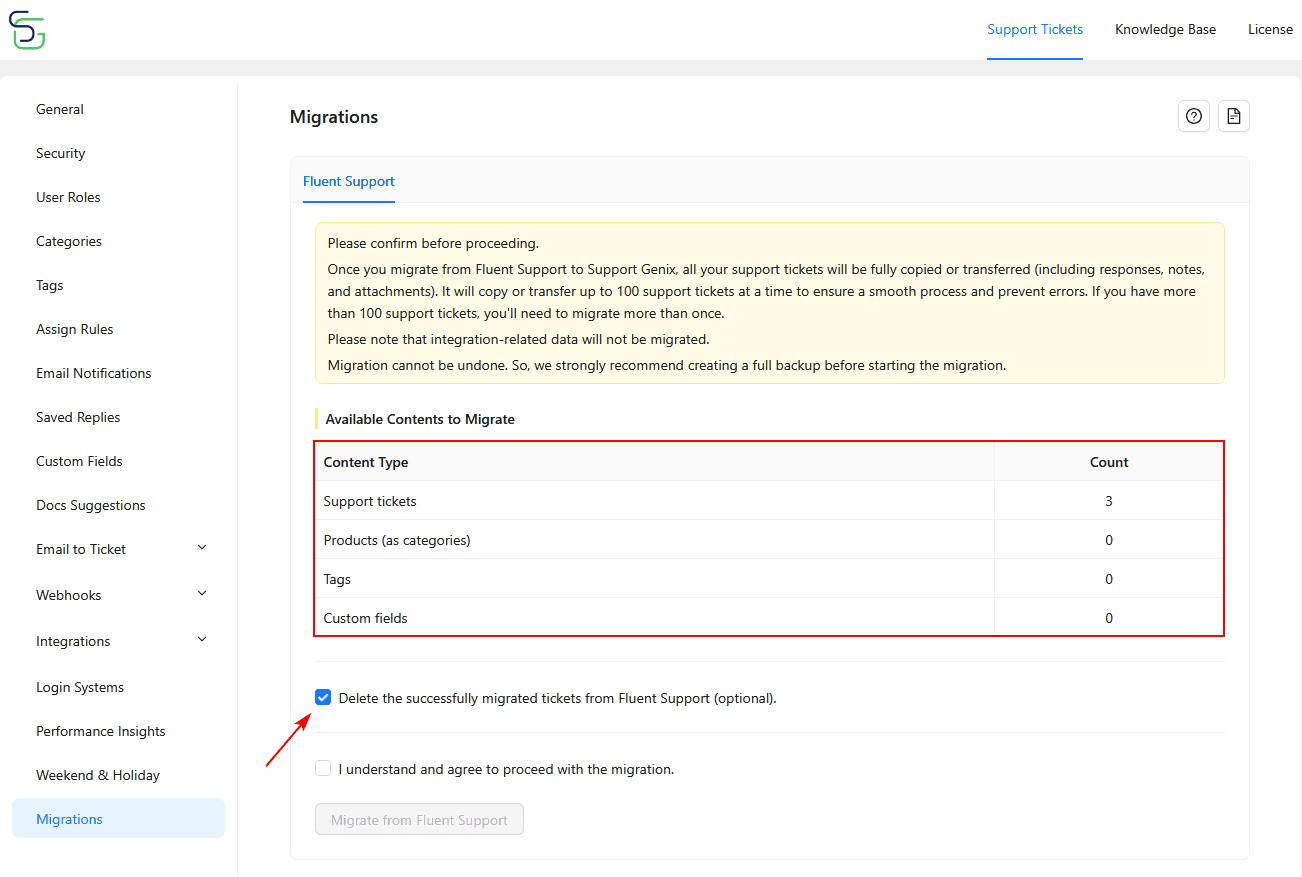Expand the Email to Ticket submenu
1302x877 pixels.
(202, 548)
